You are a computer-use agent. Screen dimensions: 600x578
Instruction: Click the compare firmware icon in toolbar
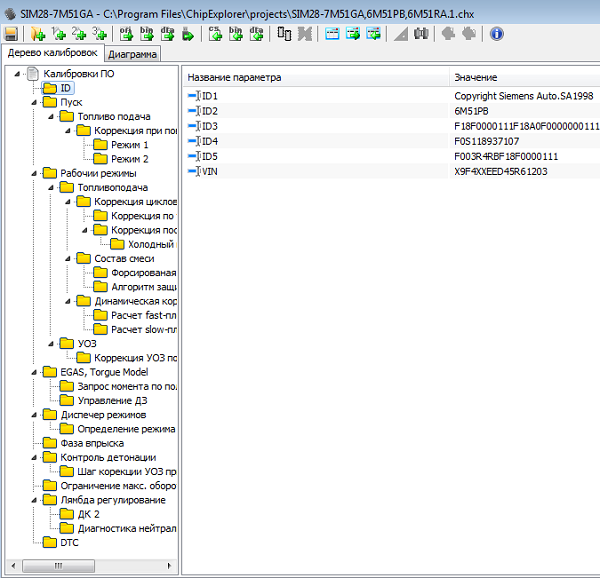(x=283, y=33)
